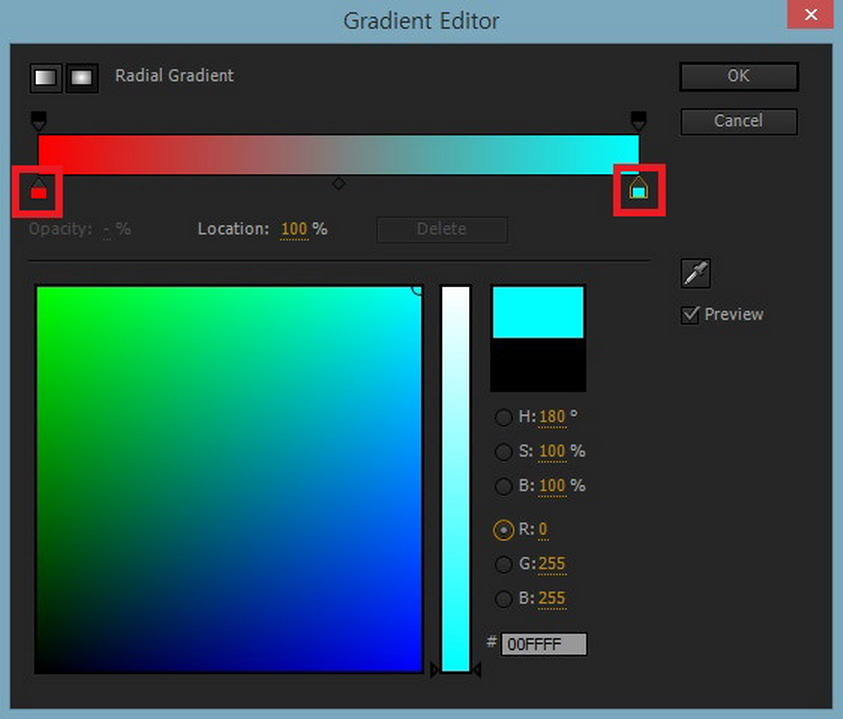Screen dimensions: 843x719
Task: Click the gradient midpoint diamond marker
Action: click(338, 183)
